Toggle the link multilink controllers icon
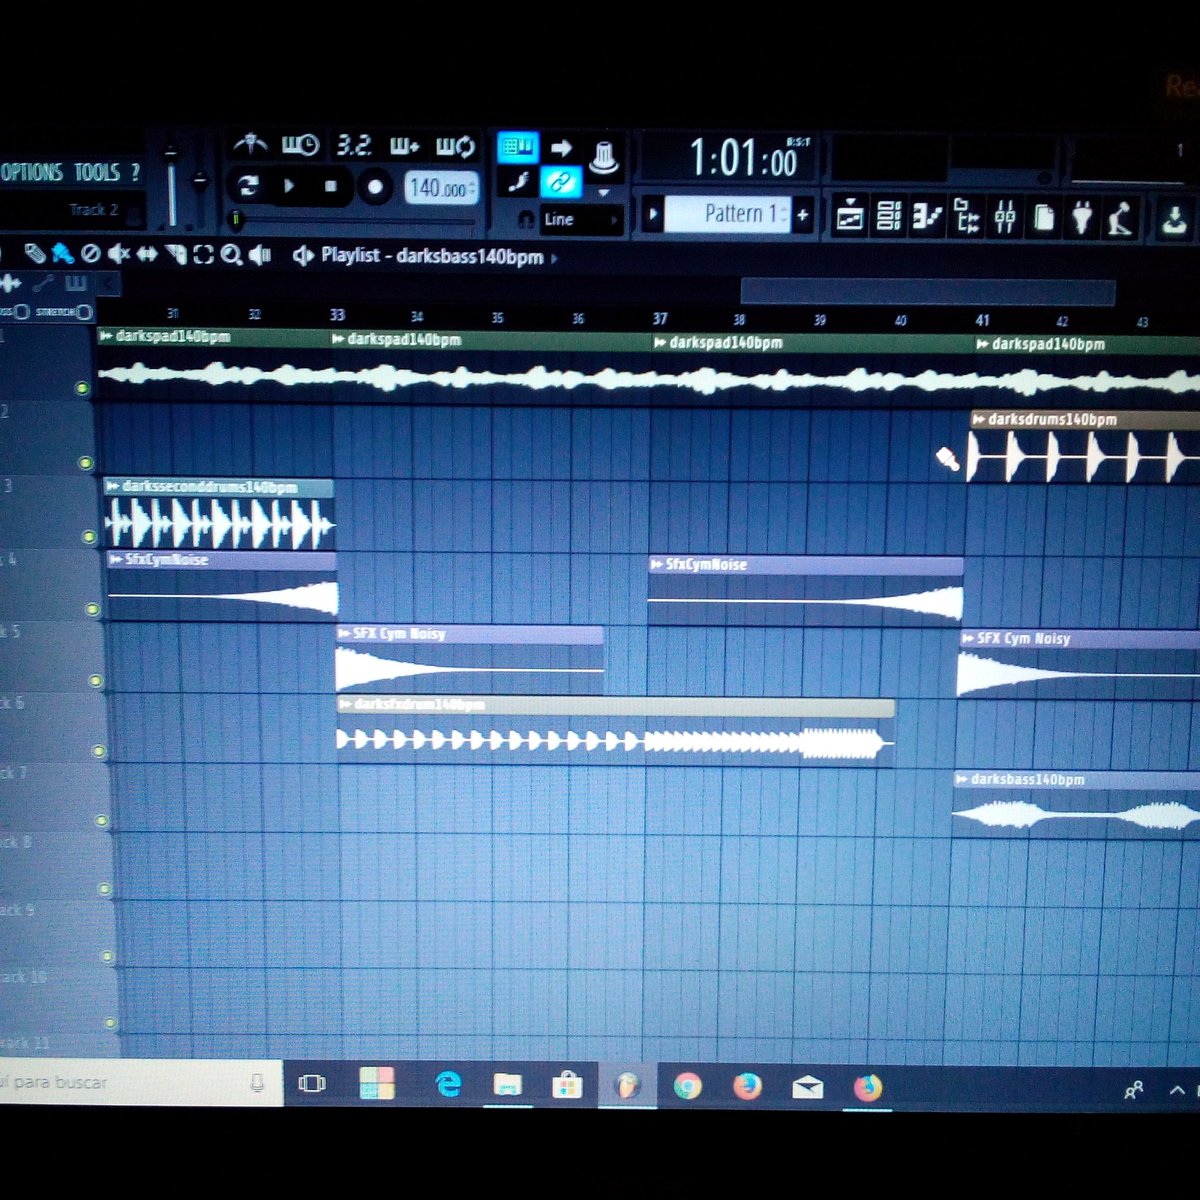The image size is (1200, 1200). pyautogui.click(x=559, y=182)
